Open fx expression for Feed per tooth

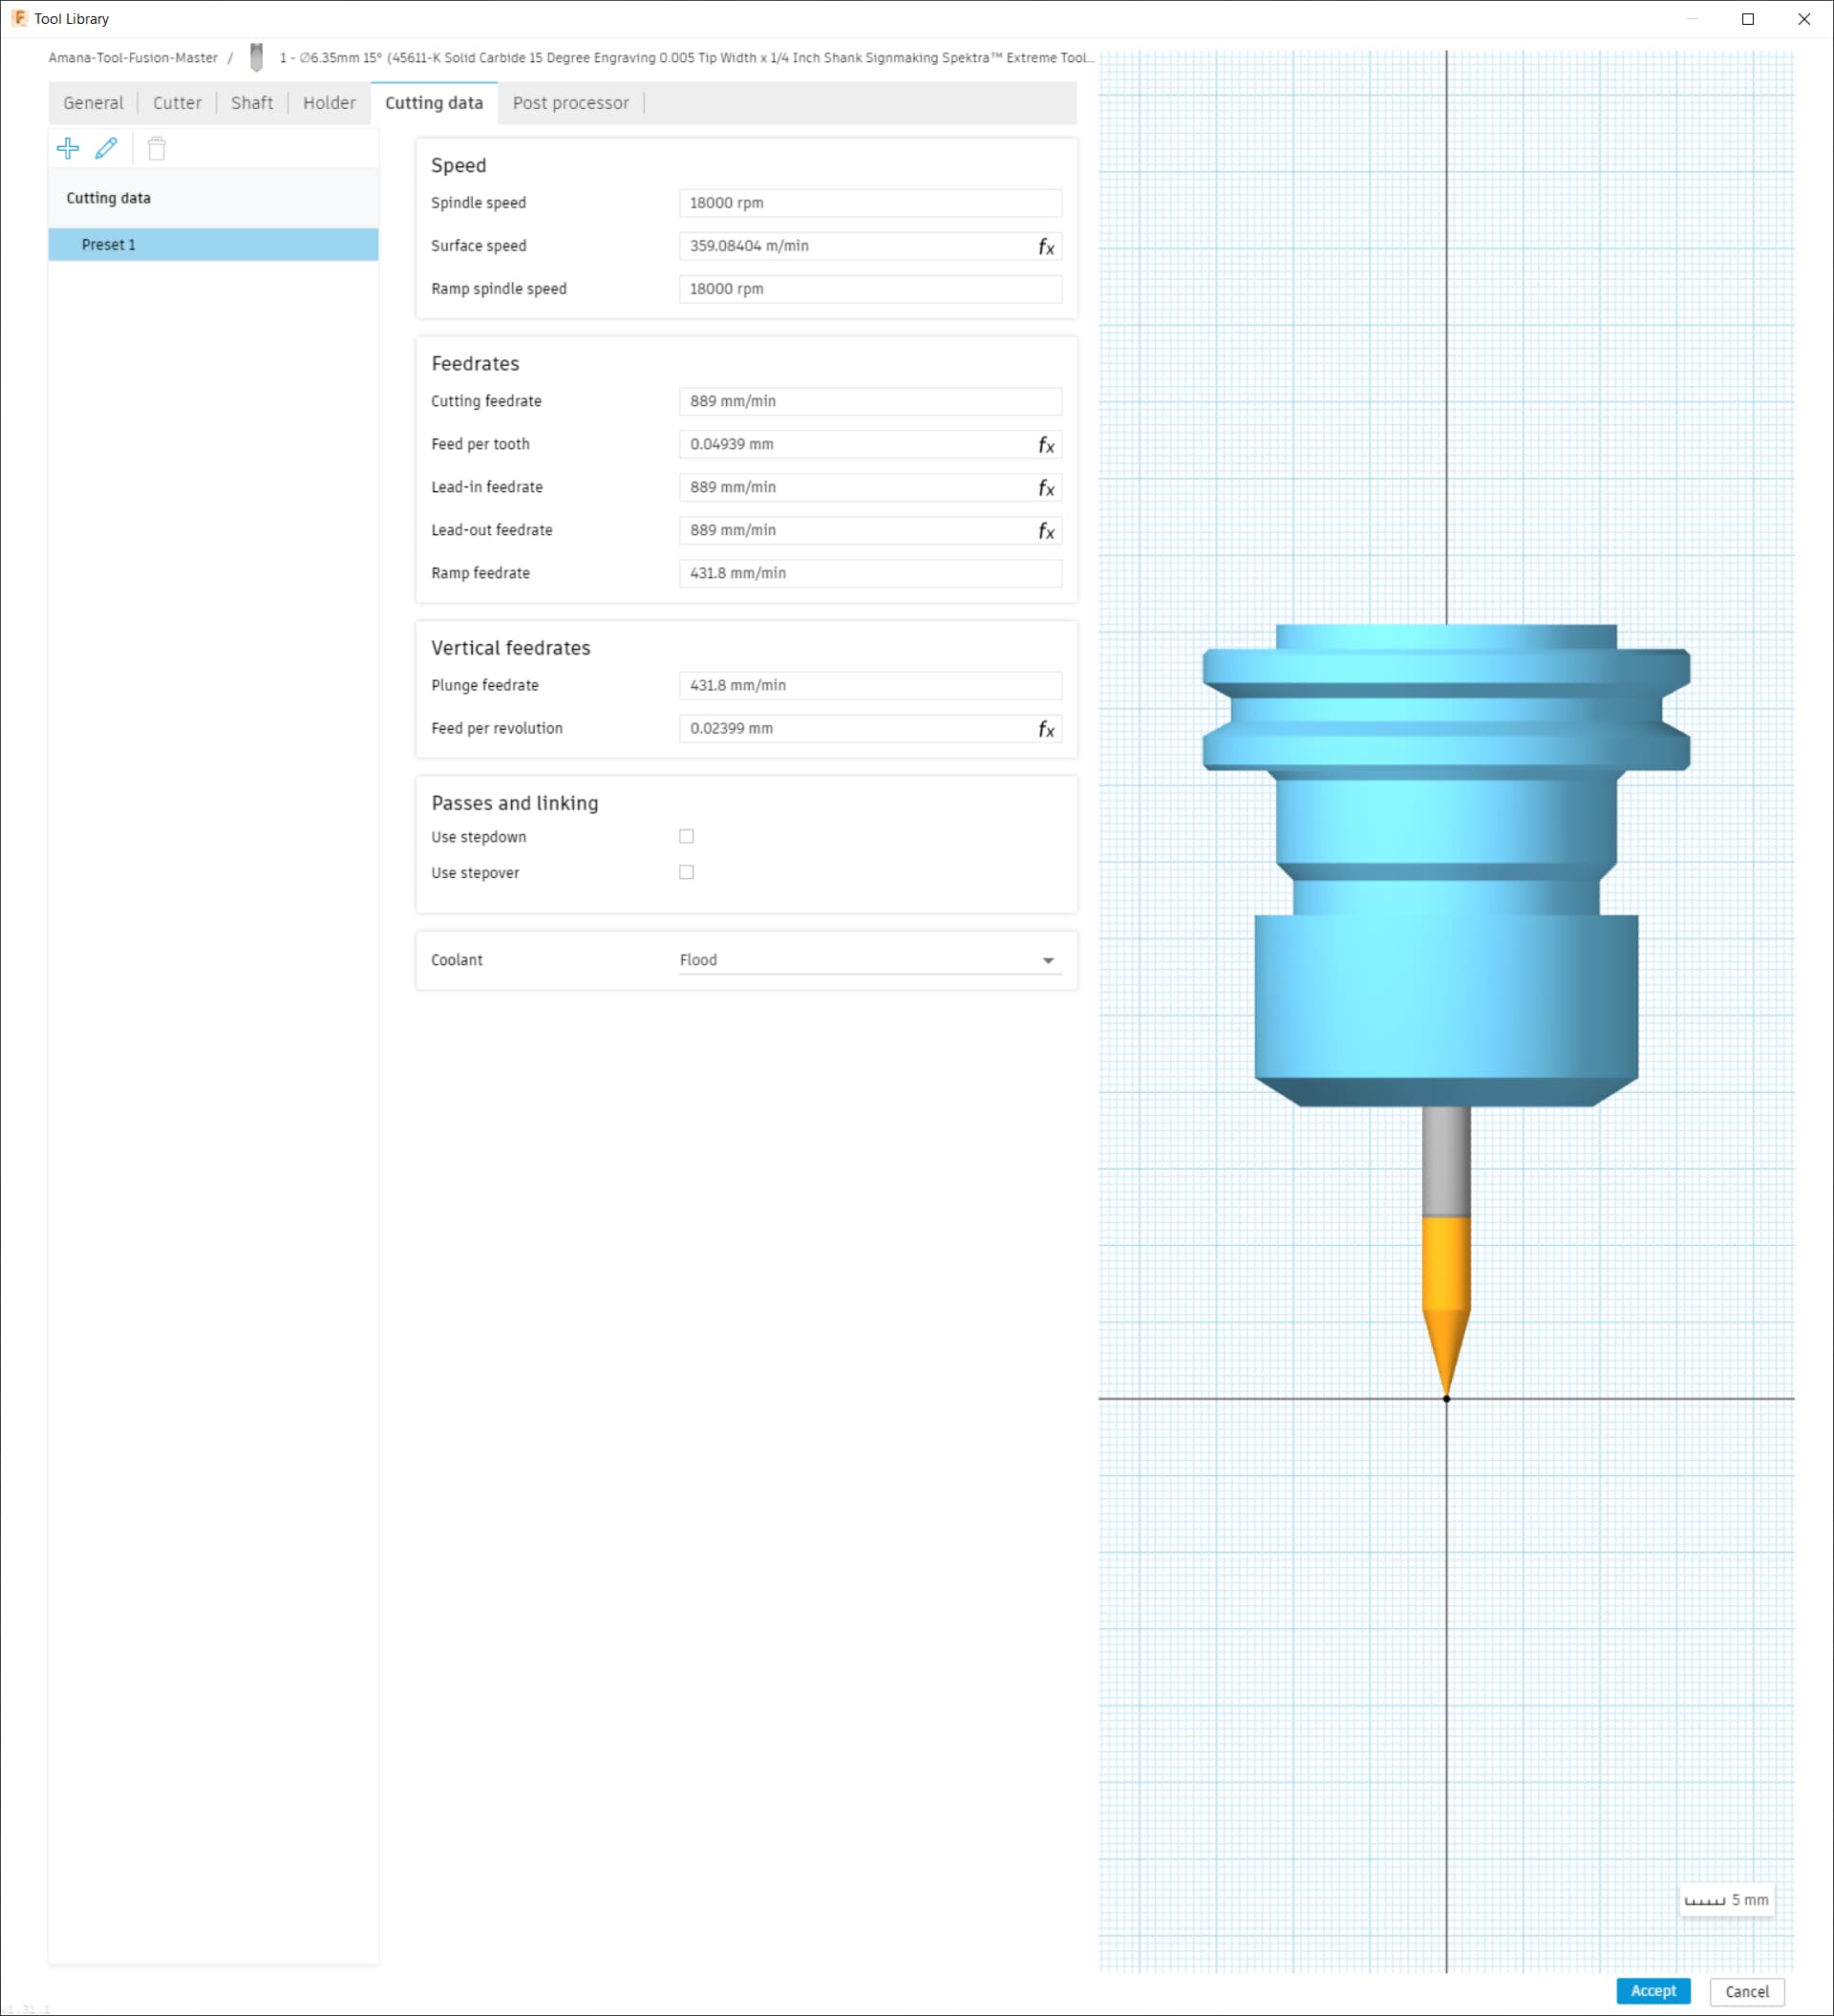click(1046, 445)
